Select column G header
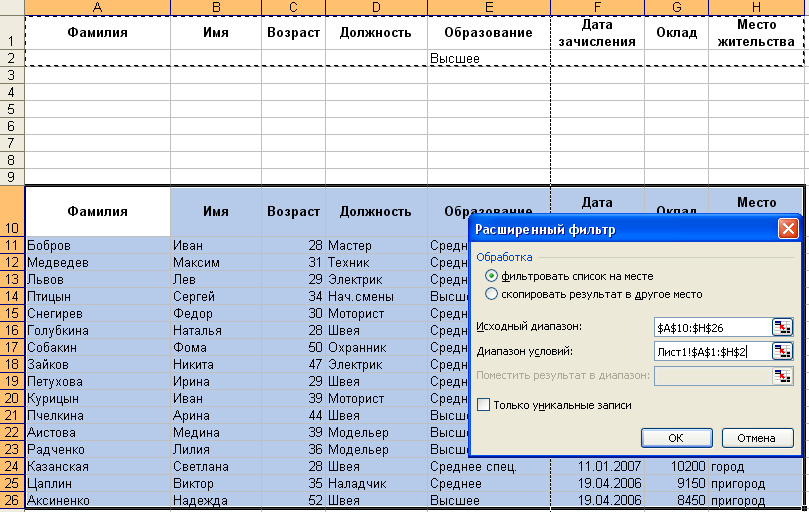809x512 pixels. [x=676, y=7]
